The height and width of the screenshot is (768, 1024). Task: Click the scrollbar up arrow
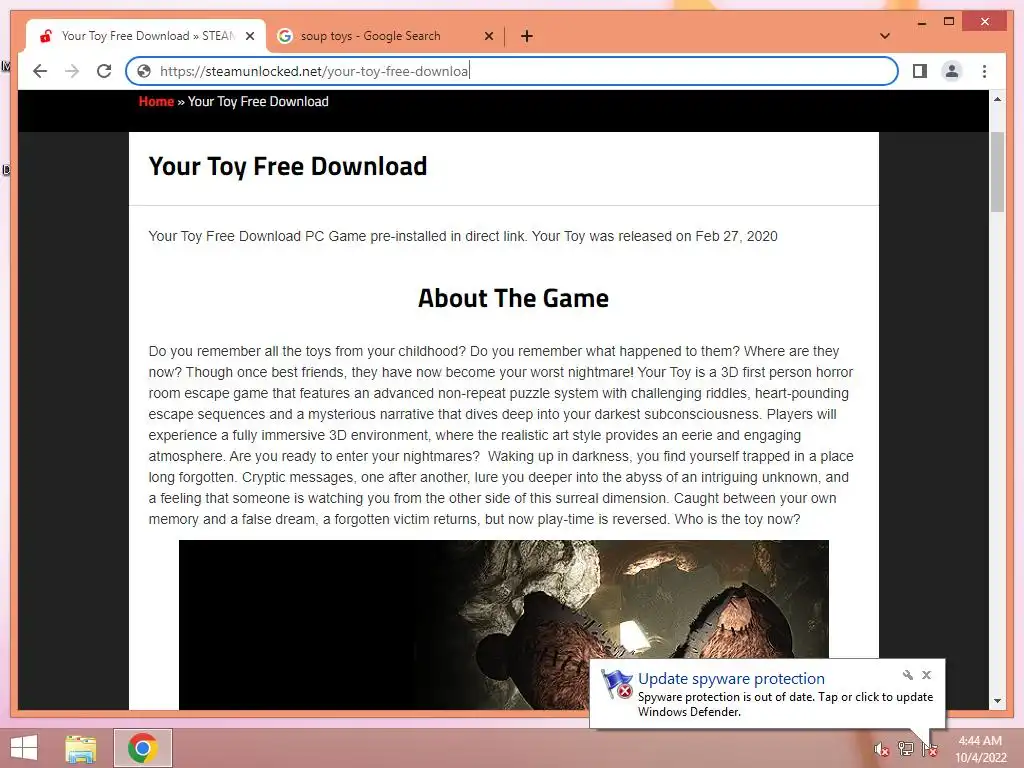[x=997, y=99]
